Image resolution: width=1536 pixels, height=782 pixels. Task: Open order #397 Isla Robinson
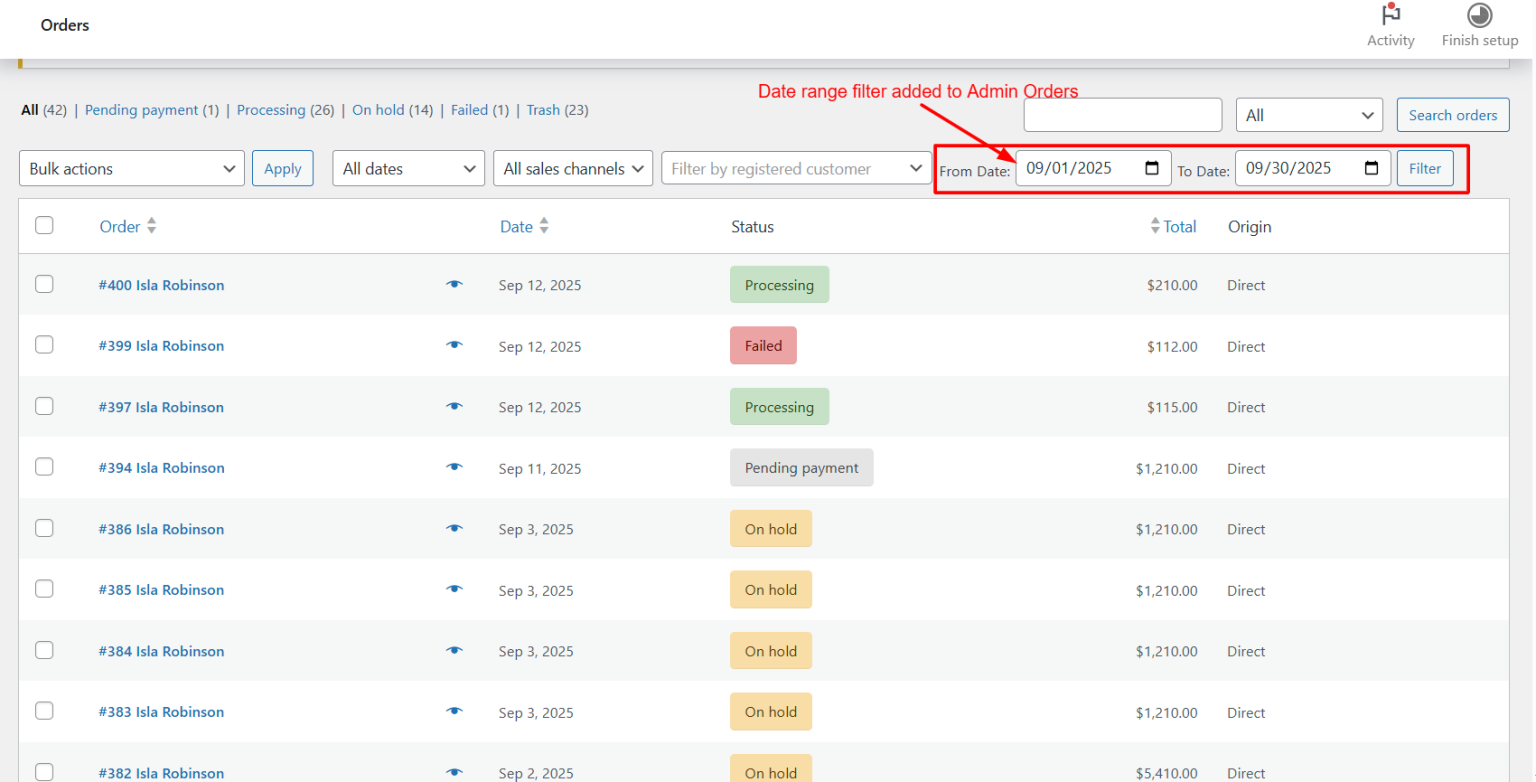point(161,407)
